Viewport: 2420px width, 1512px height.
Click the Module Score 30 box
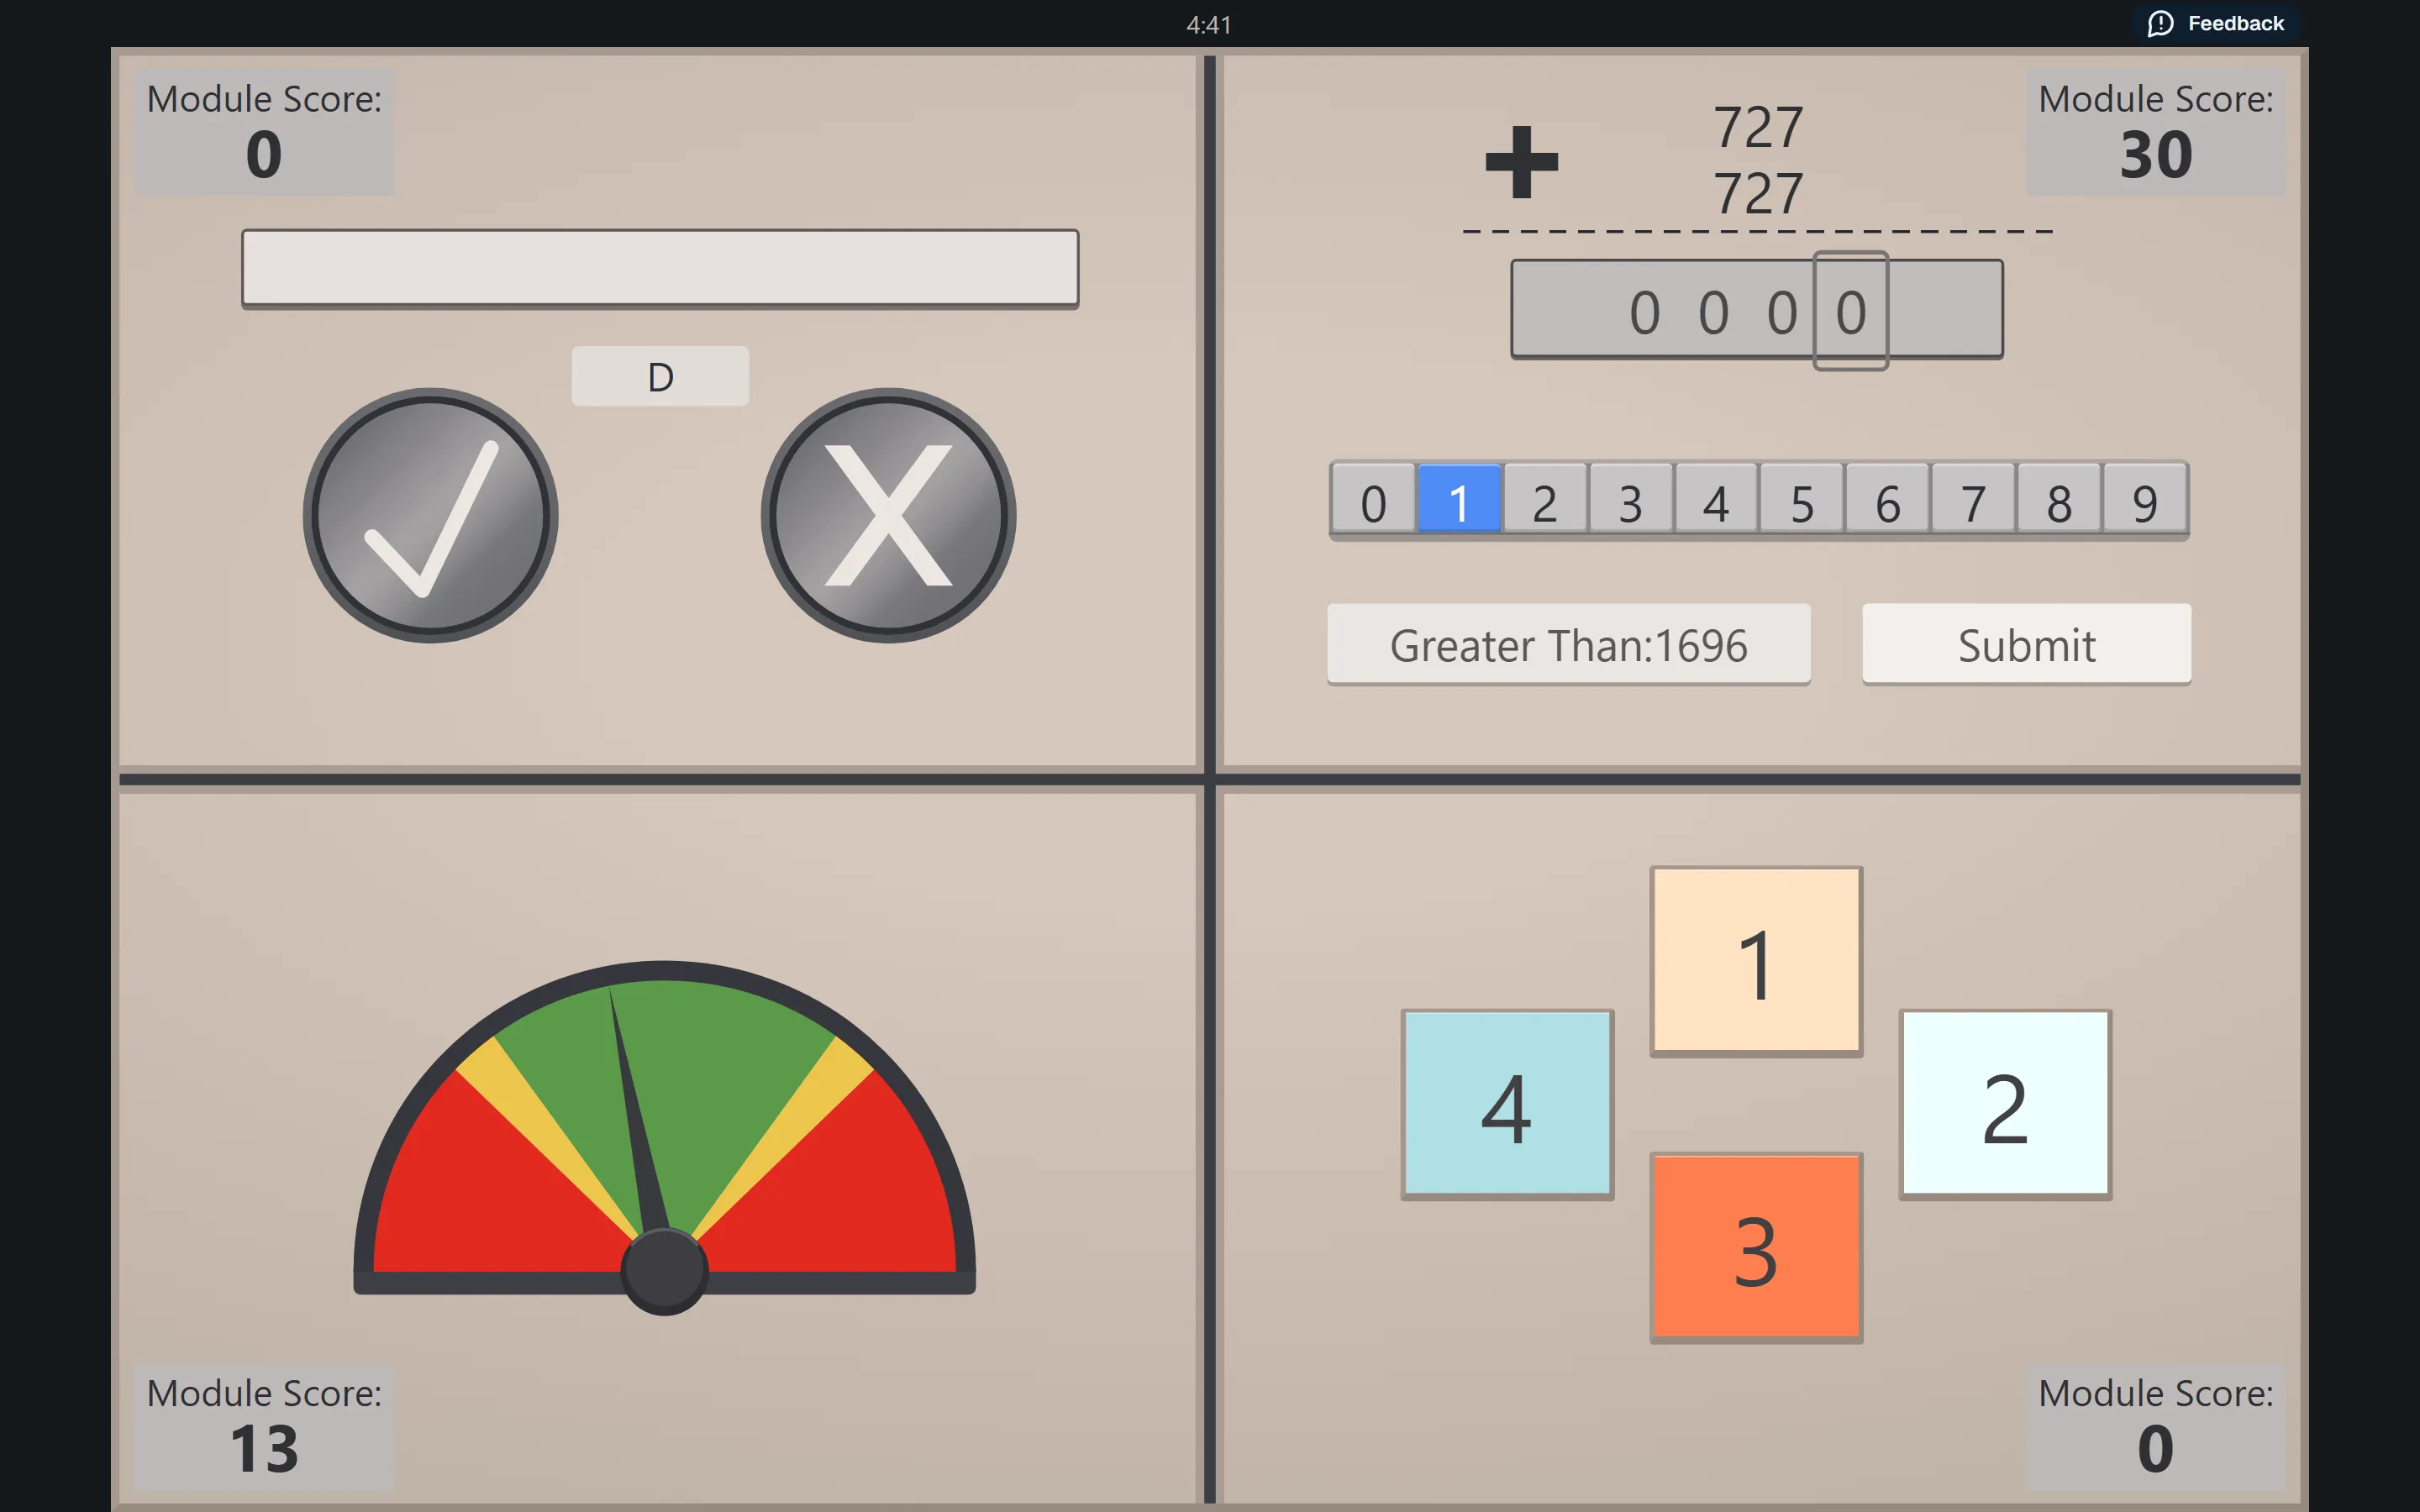(x=2155, y=133)
